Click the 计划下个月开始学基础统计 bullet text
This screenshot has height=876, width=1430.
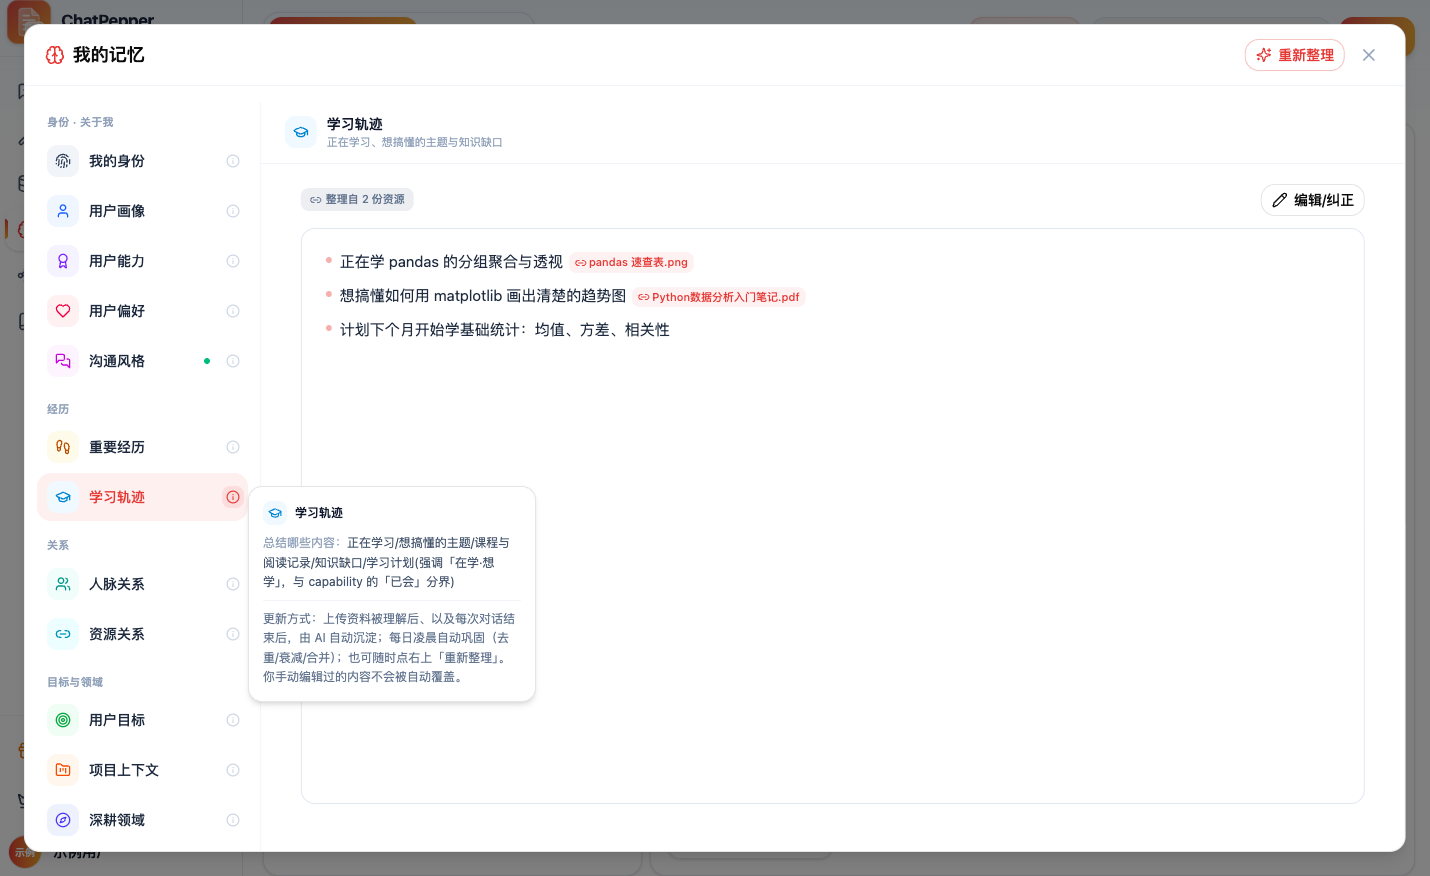pos(505,330)
